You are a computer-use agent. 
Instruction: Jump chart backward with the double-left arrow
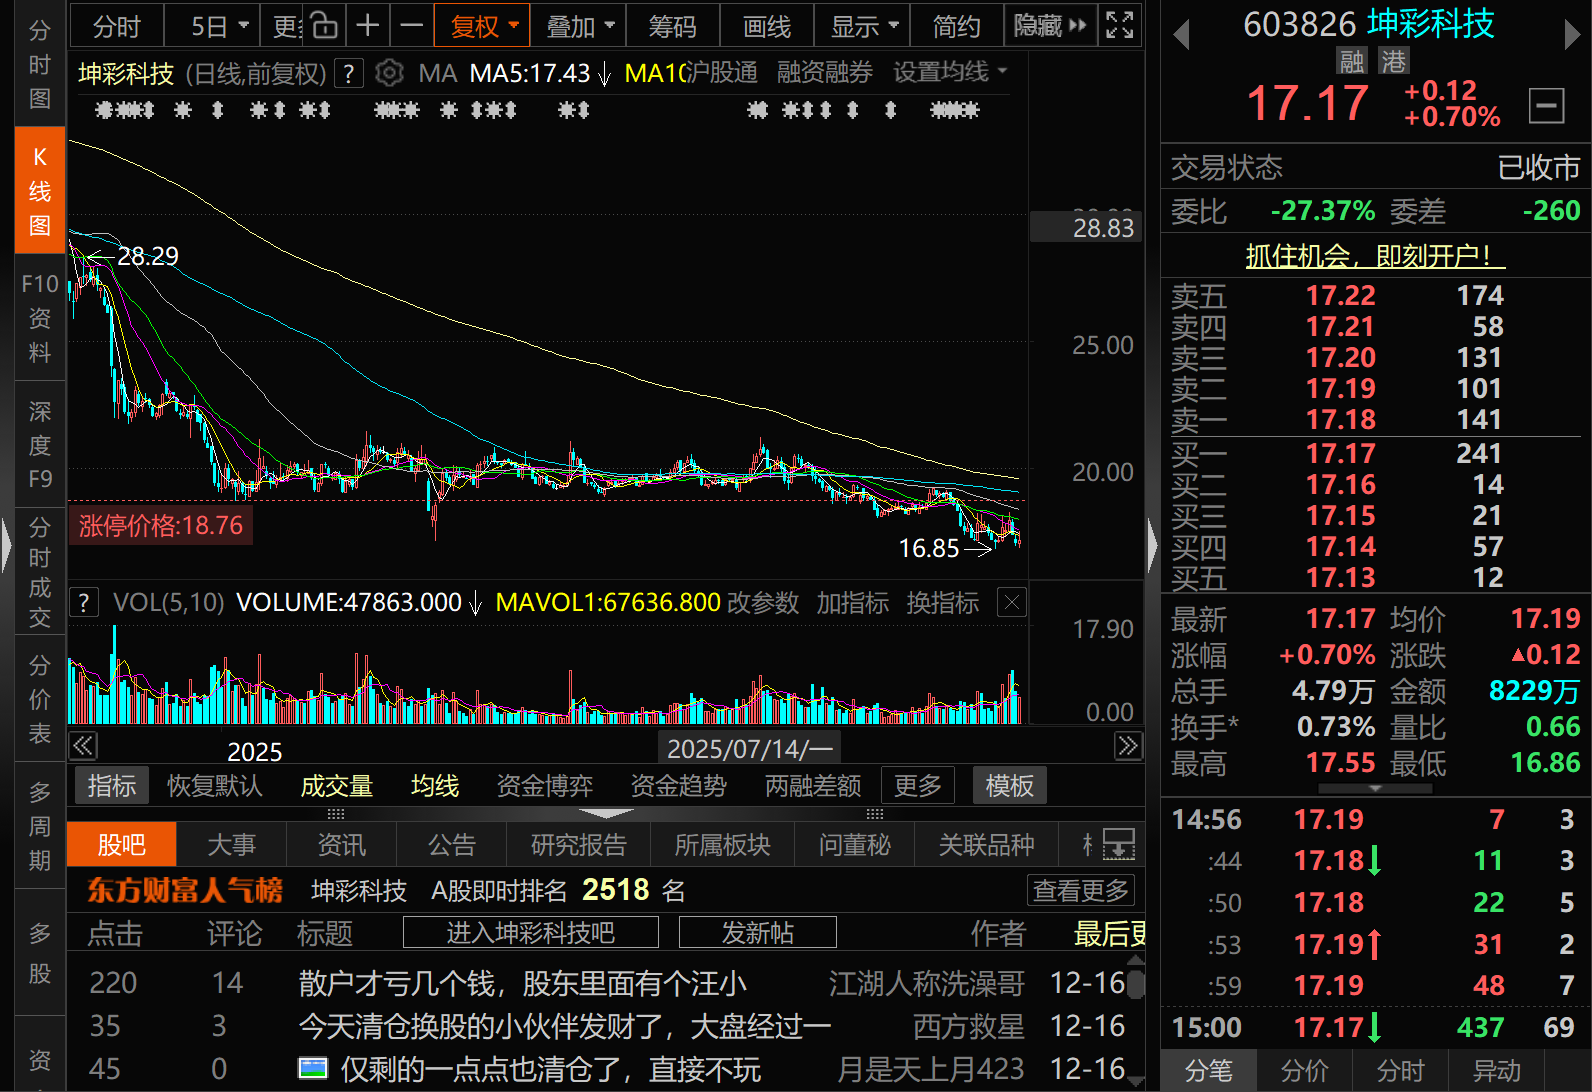[83, 746]
